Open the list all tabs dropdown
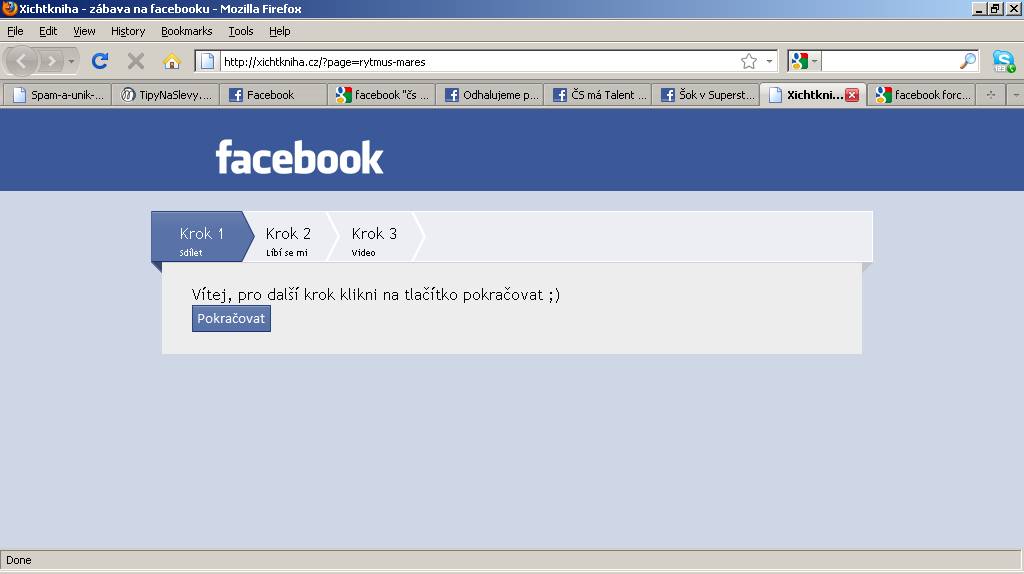1024x574 pixels. point(1016,95)
